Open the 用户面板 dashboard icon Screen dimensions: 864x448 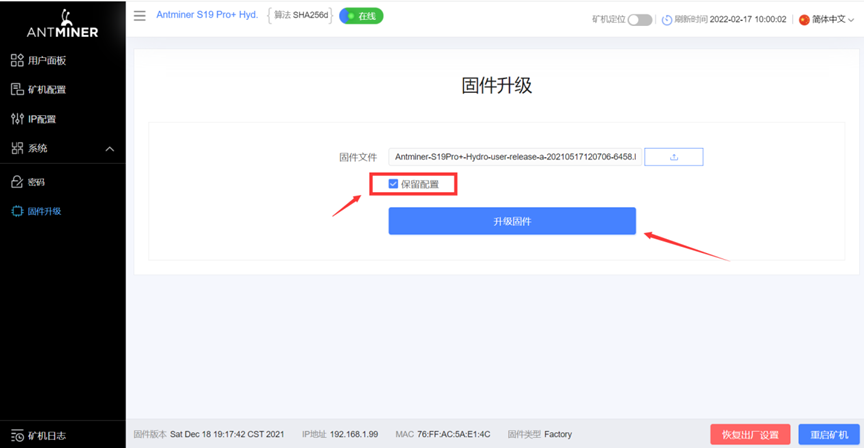pos(17,60)
